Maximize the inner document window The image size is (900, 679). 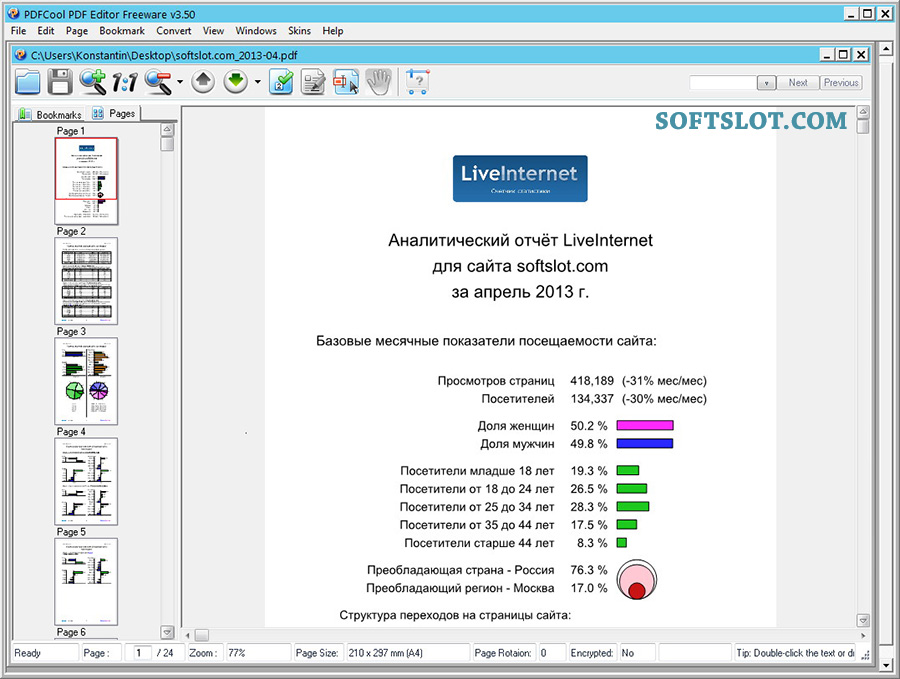[x=843, y=55]
